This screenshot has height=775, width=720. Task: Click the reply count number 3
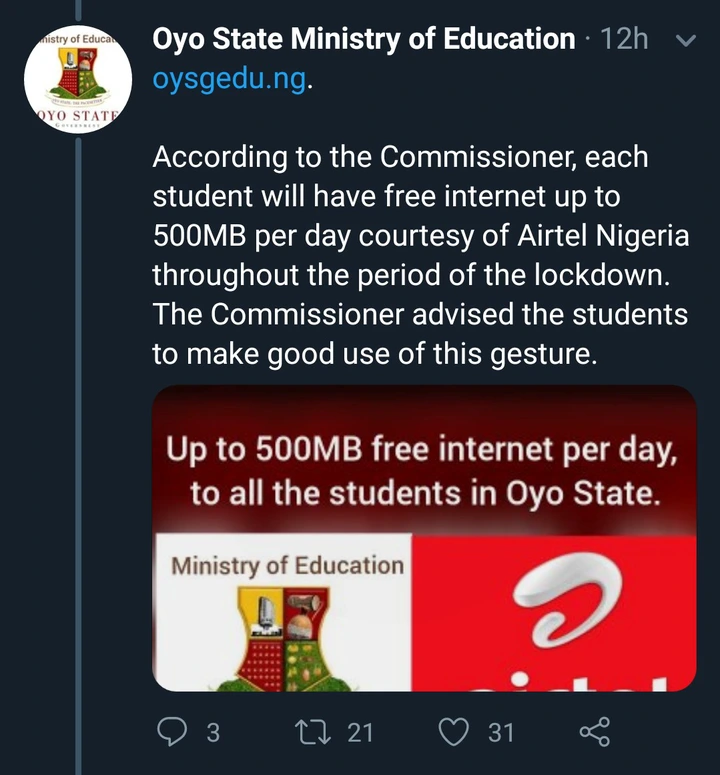(x=213, y=732)
